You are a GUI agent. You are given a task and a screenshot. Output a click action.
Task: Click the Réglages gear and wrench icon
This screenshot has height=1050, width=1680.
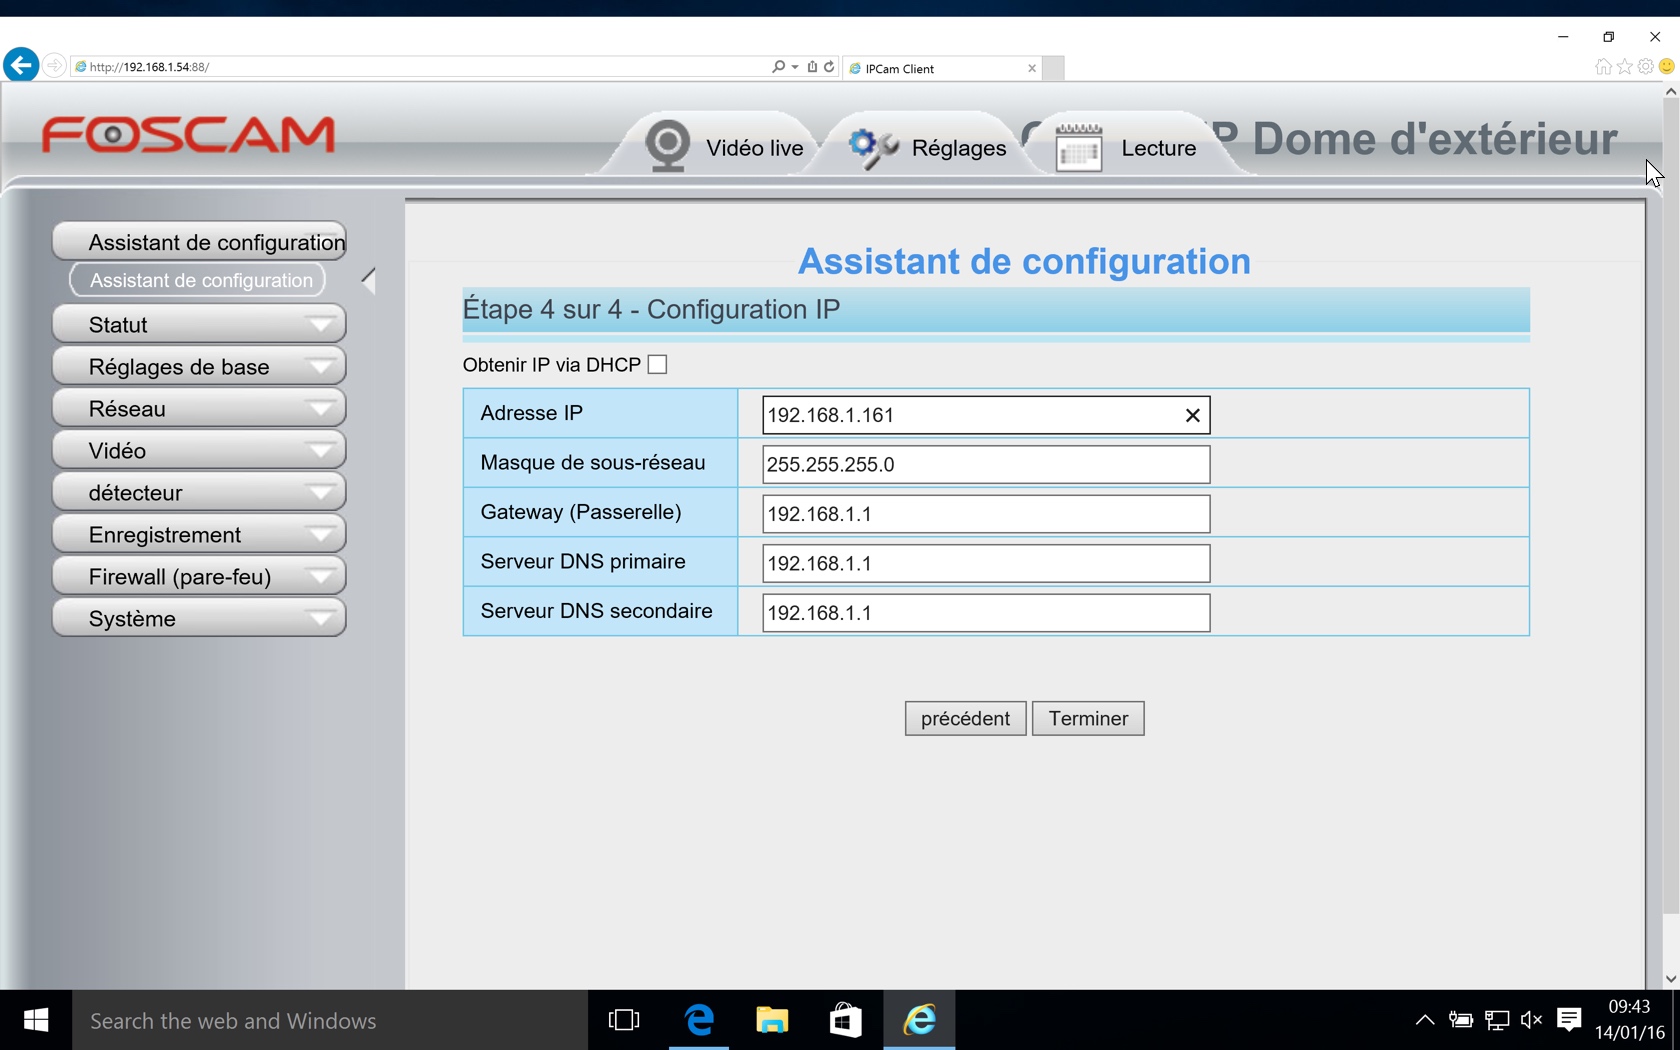point(873,148)
